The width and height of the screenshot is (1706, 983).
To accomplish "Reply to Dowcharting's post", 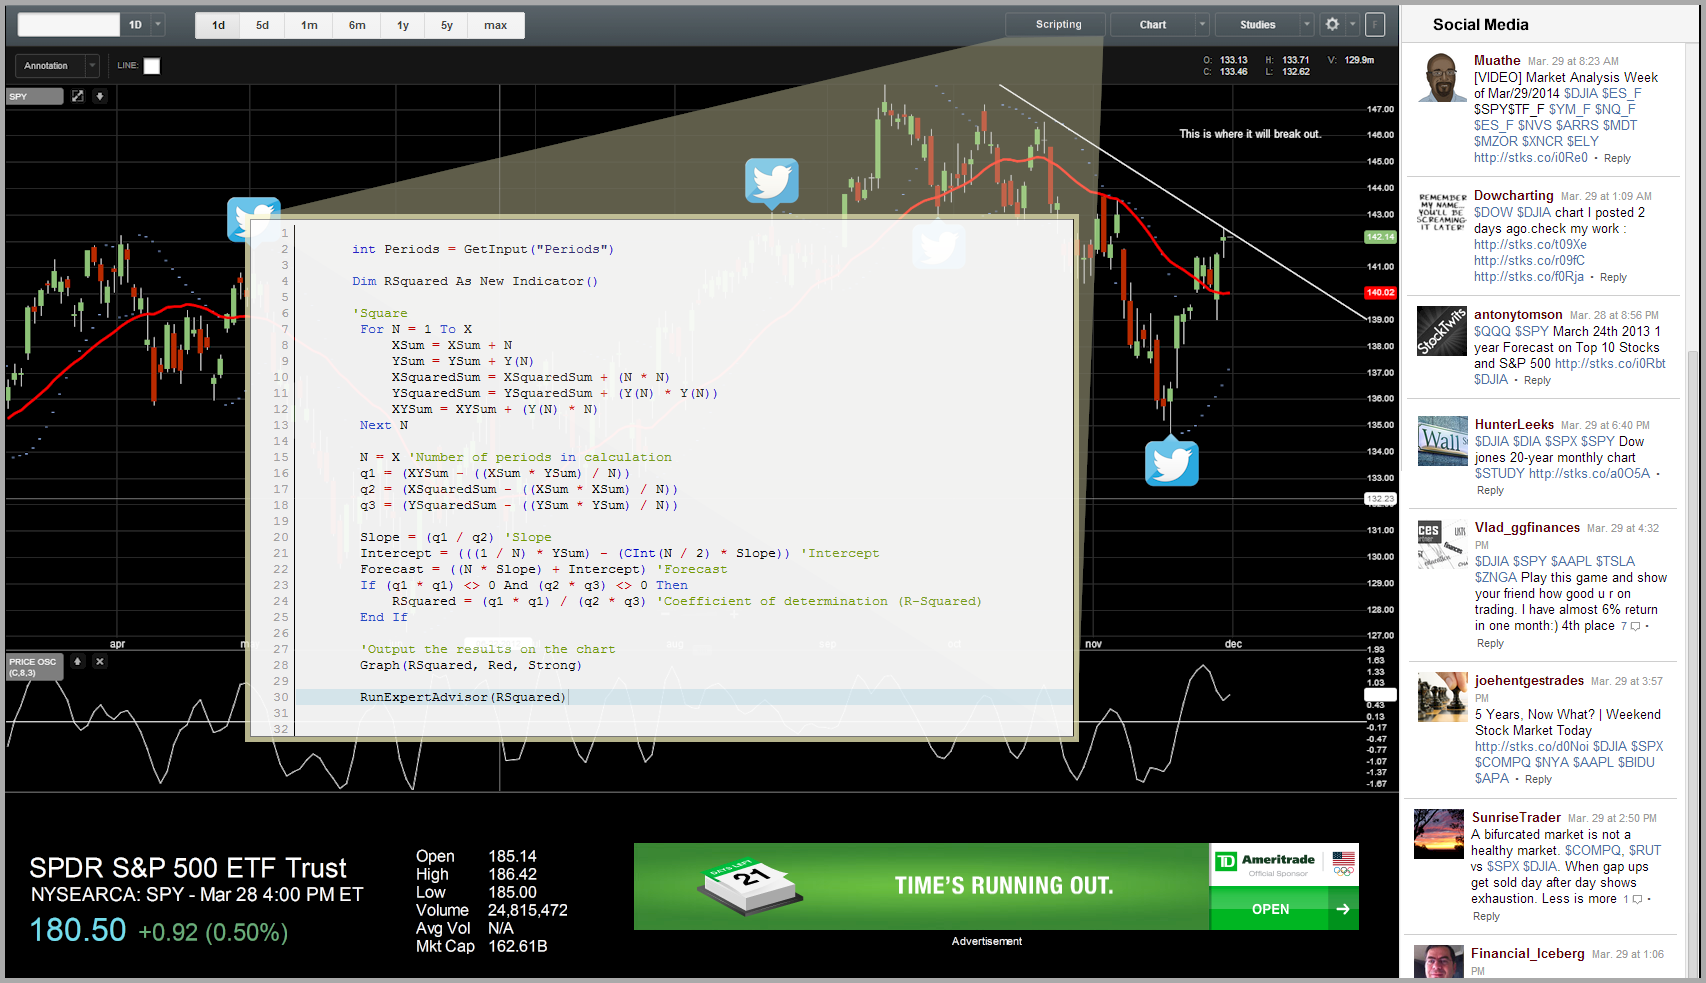I will (1613, 277).
